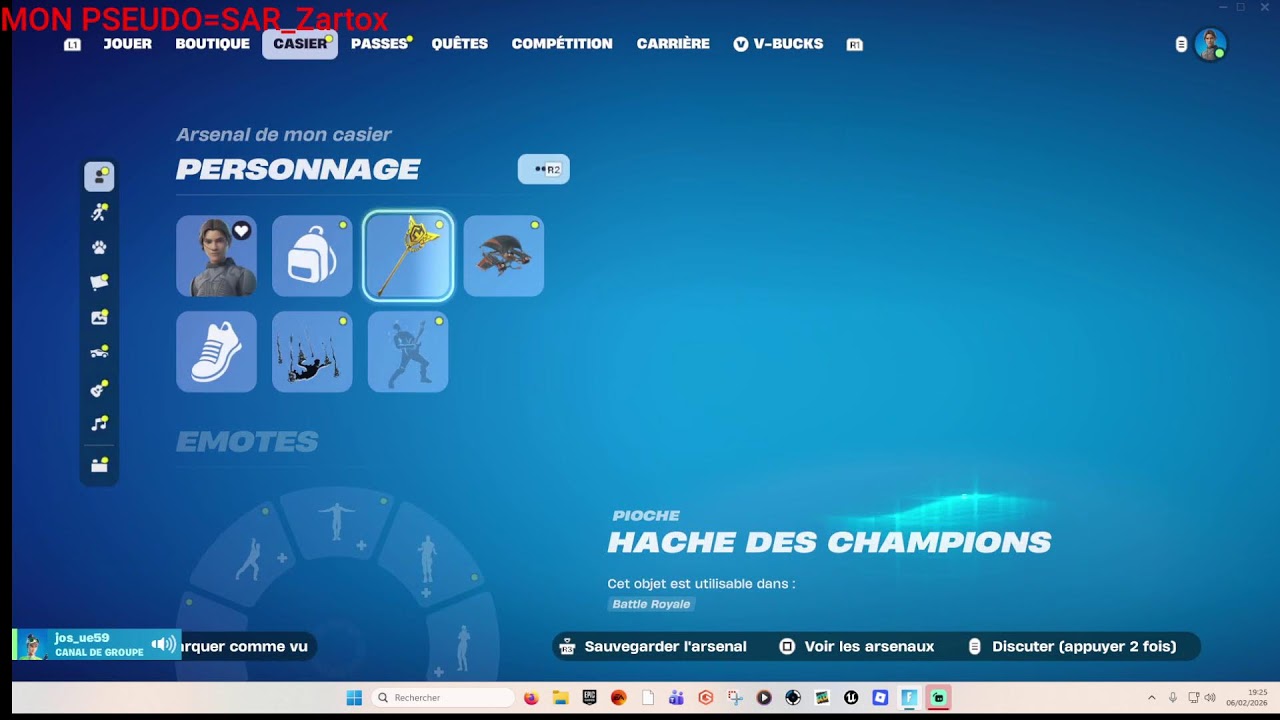Image resolution: width=1280 pixels, height=720 pixels.
Task: Open the car vehicles category in sidebar
Action: (x=99, y=352)
